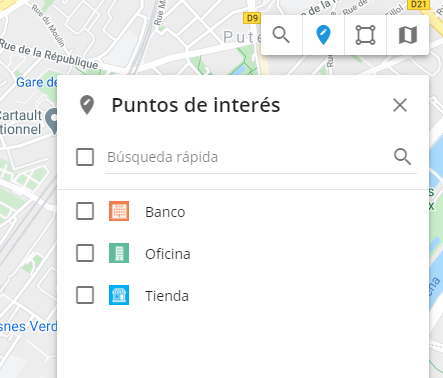Focus the Búsqueda rápida input field
This screenshot has width=443, height=378.
coord(248,157)
